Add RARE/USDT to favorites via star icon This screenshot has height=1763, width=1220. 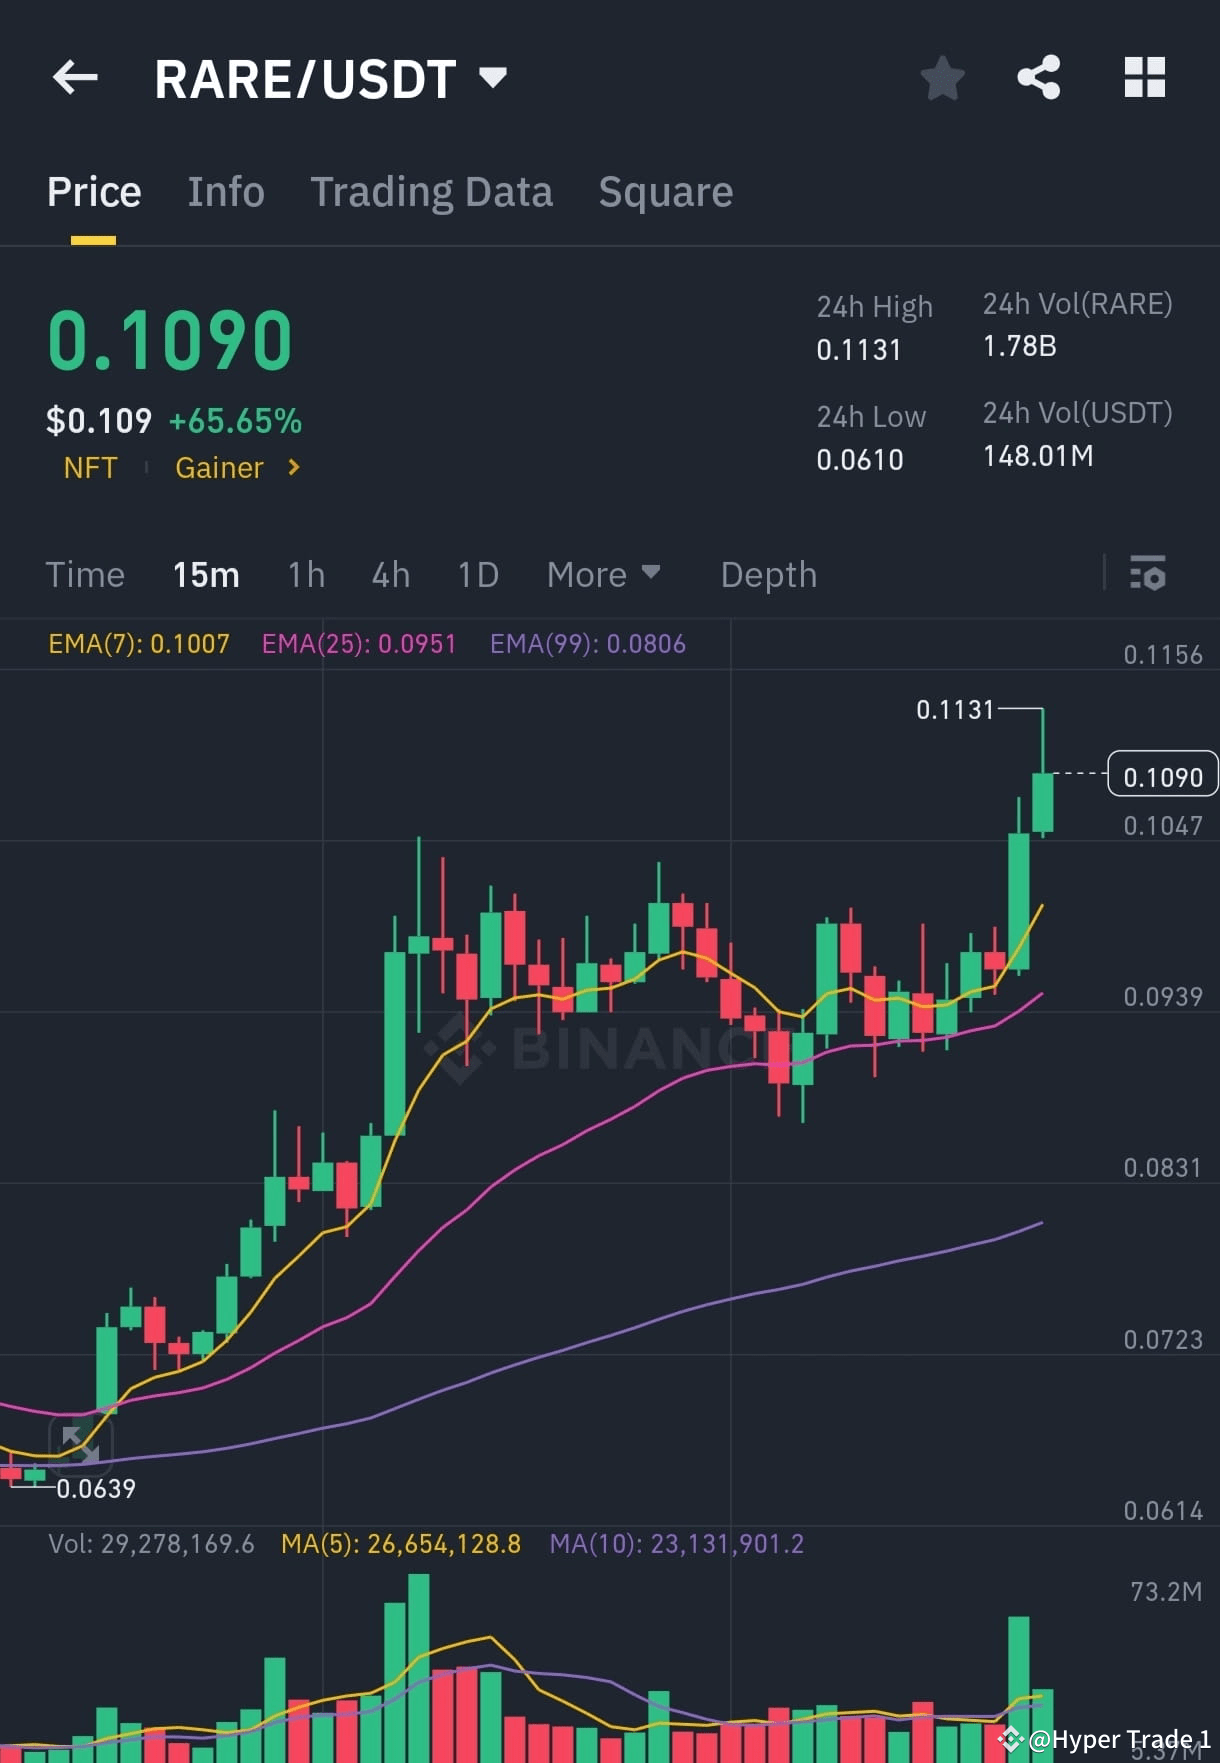tap(941, 78)
